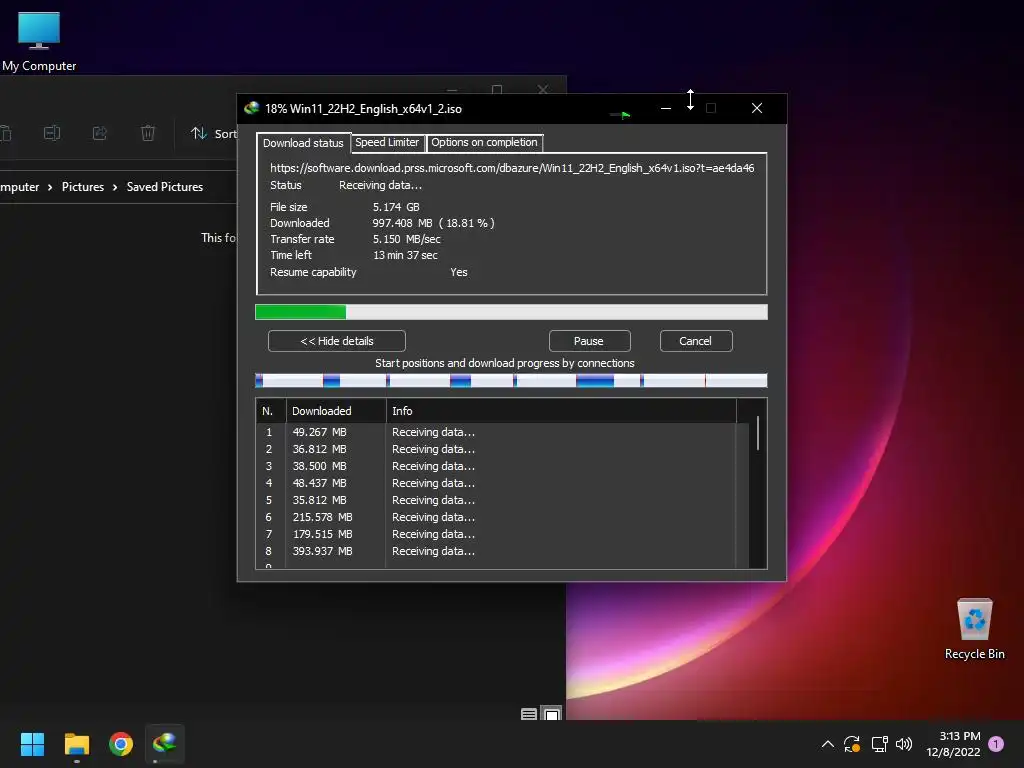Launch Google Chrome from the taskbar
The image size is (1024, 768).
tap(121, 744)
